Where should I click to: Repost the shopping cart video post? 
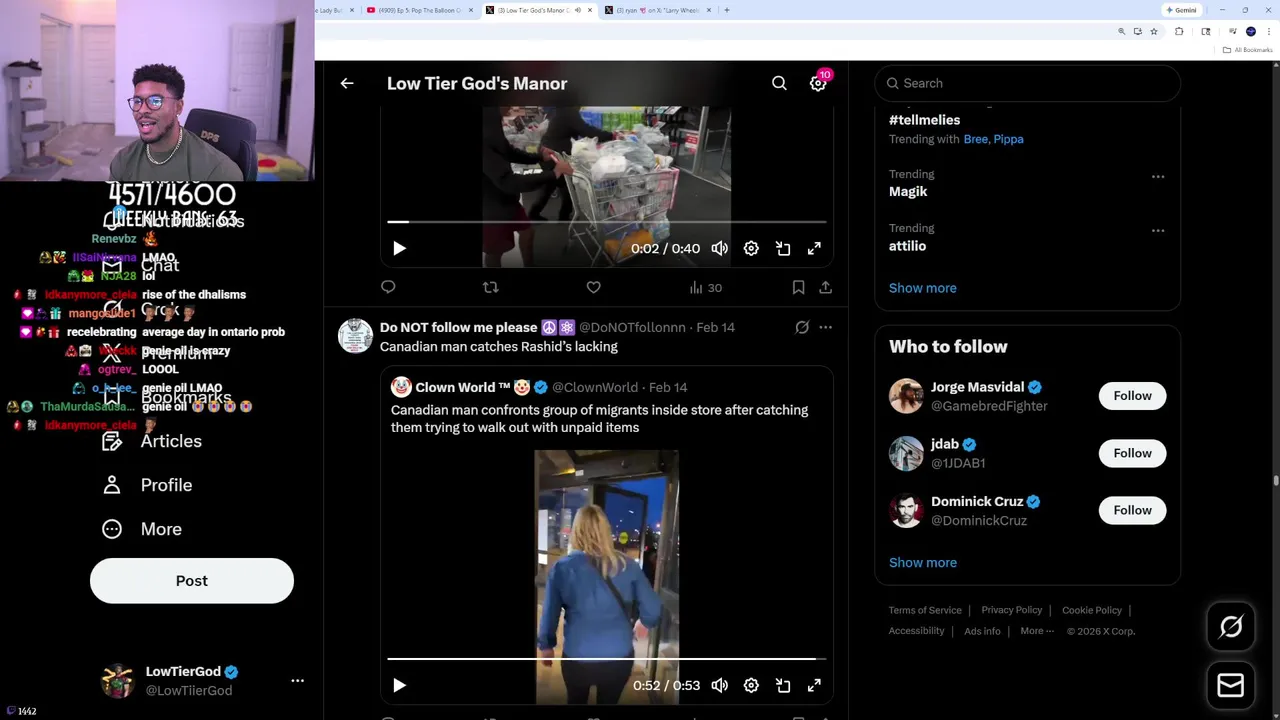click(x=490, y=287)
